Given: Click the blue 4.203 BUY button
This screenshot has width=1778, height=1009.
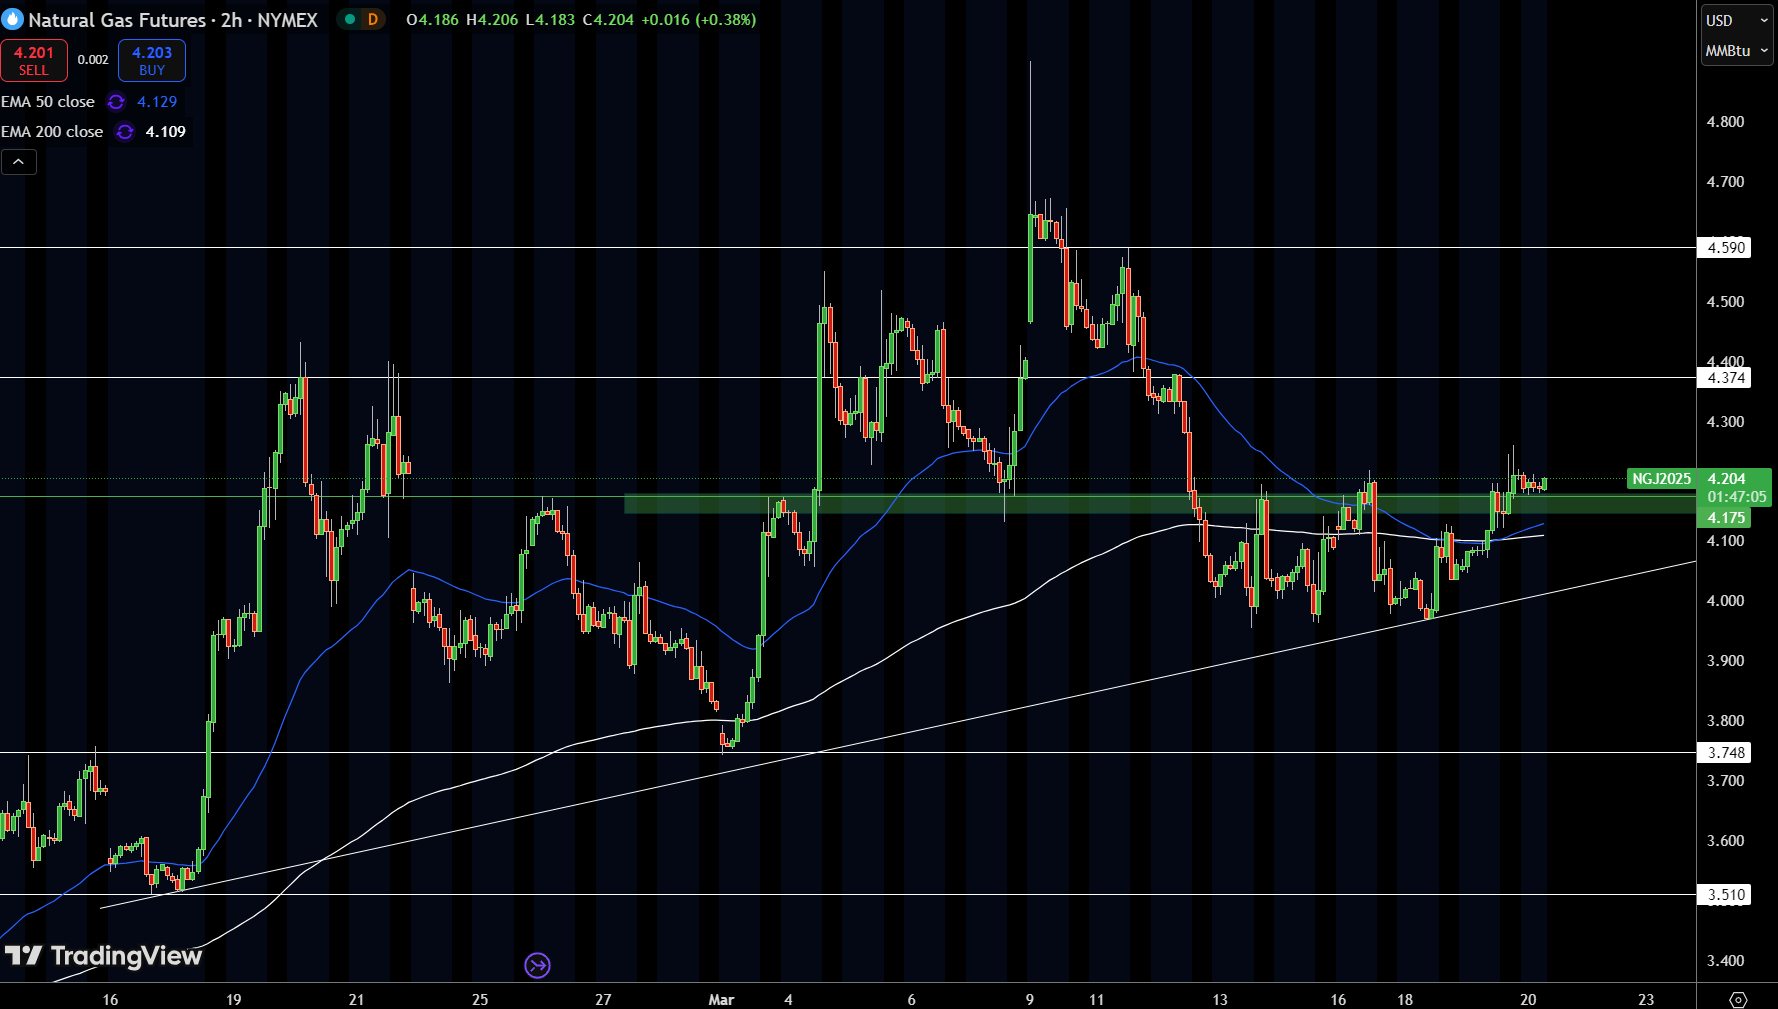Looking at the screenshot, I should (x=152, y=60).
